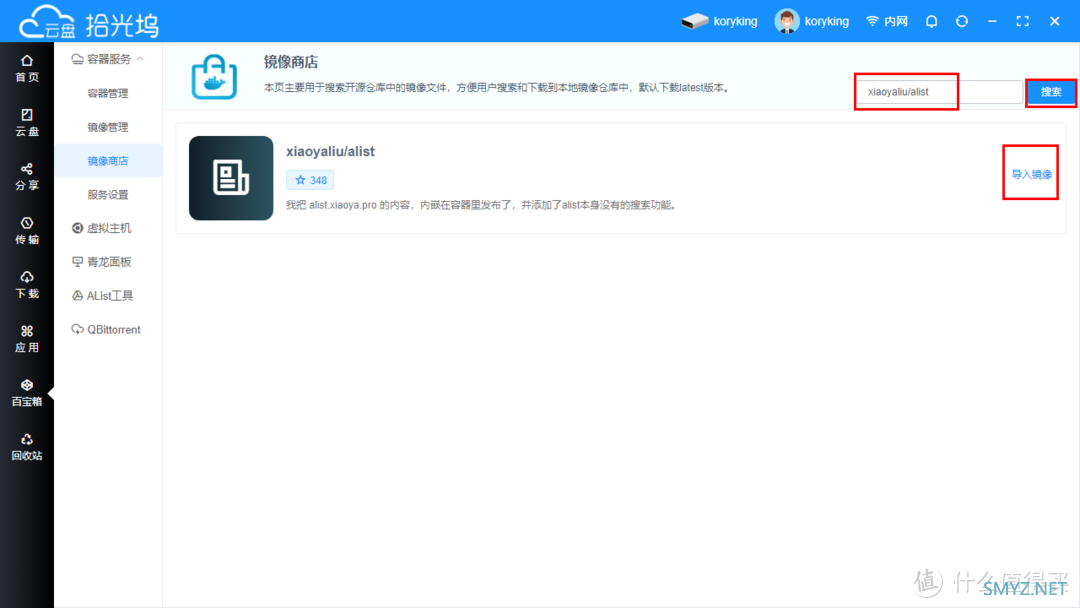Click the 镜像商店 page heading
The height and width of the screenshot is (608, 1080).
pos(291,62)
